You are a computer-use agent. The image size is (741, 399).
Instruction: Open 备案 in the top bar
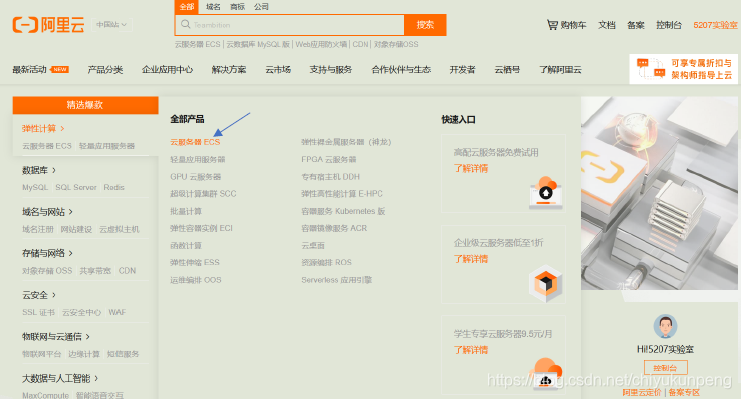pyautogui.click(x=636, y=25)
